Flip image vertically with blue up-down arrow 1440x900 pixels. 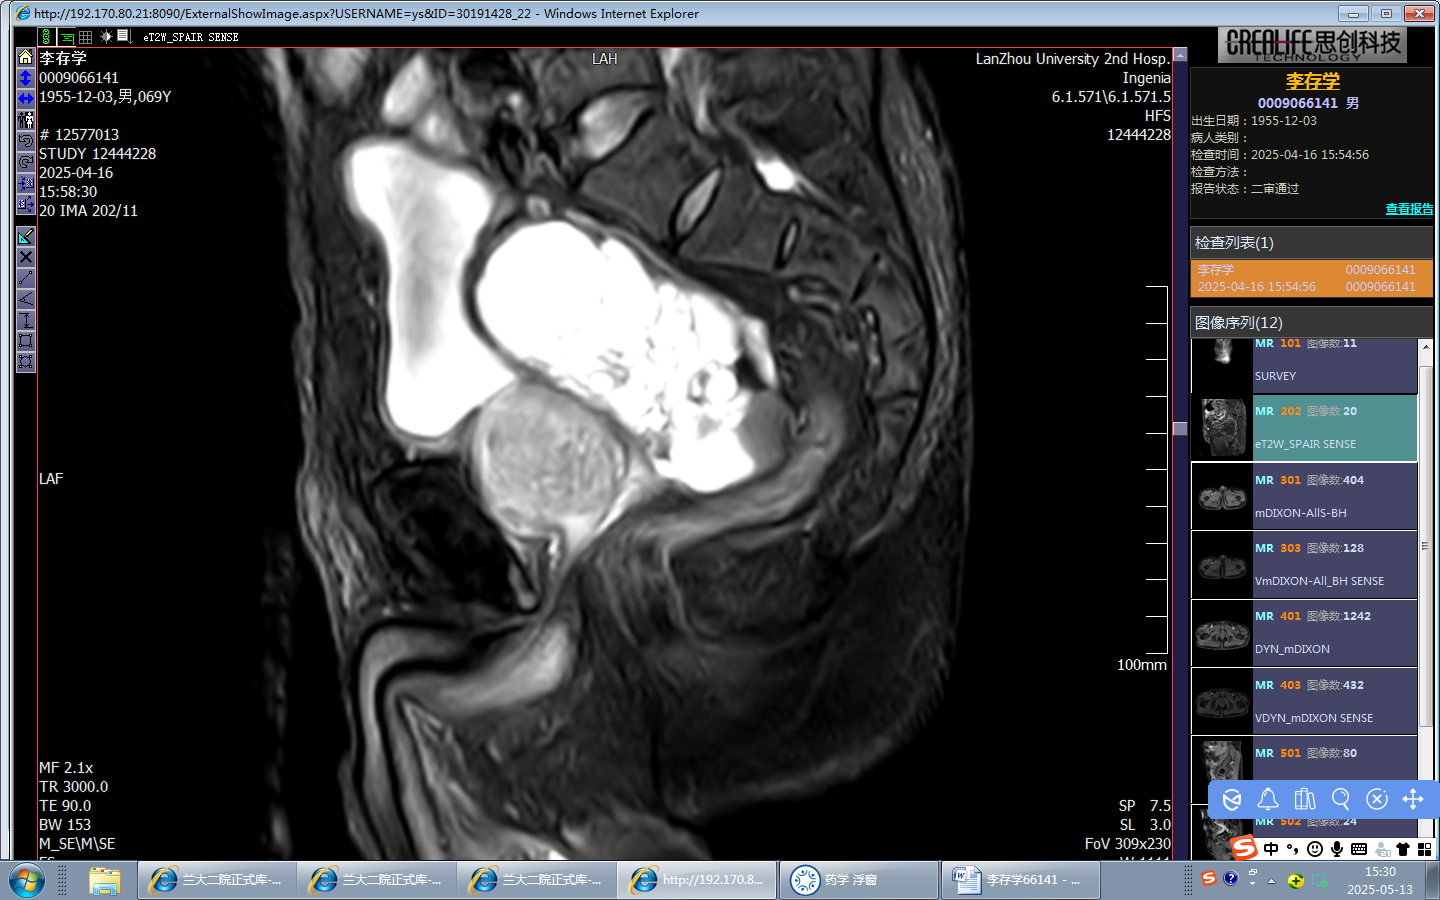[x=25, y=78]
